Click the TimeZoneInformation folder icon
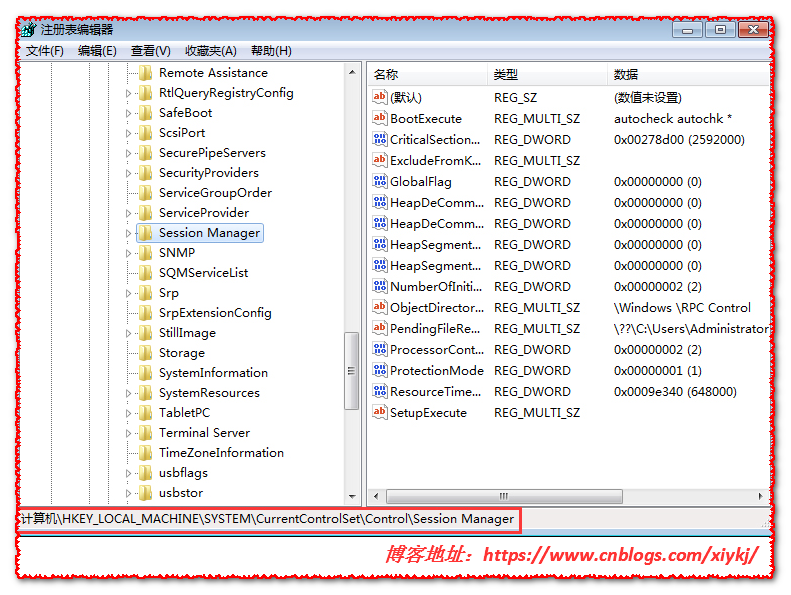The image size is (791, 595). click(x=145, y=453)
